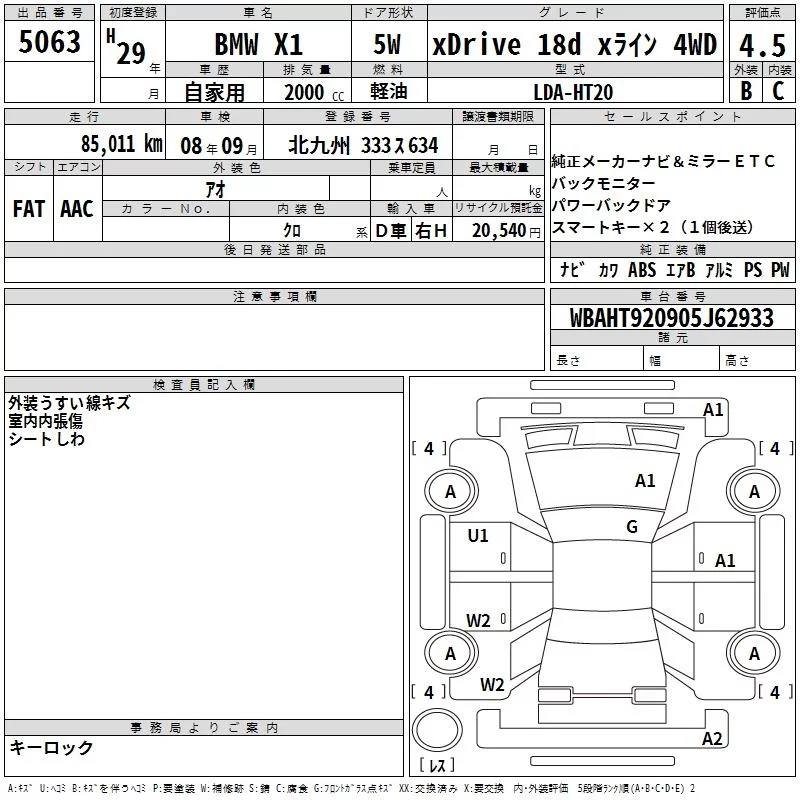This screenshot has width=800, height=800.
Task: Select the registration year H29
Action: click(126, 47)
